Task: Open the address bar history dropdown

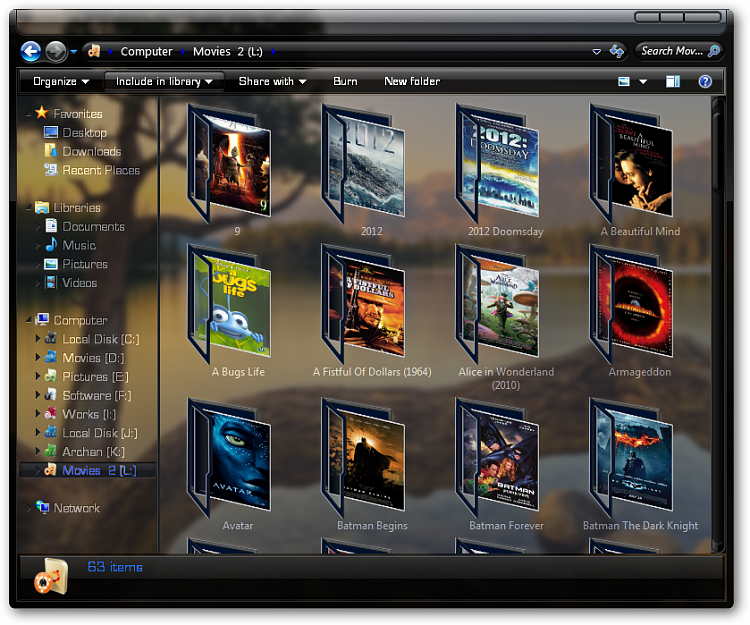Action: 596,51
